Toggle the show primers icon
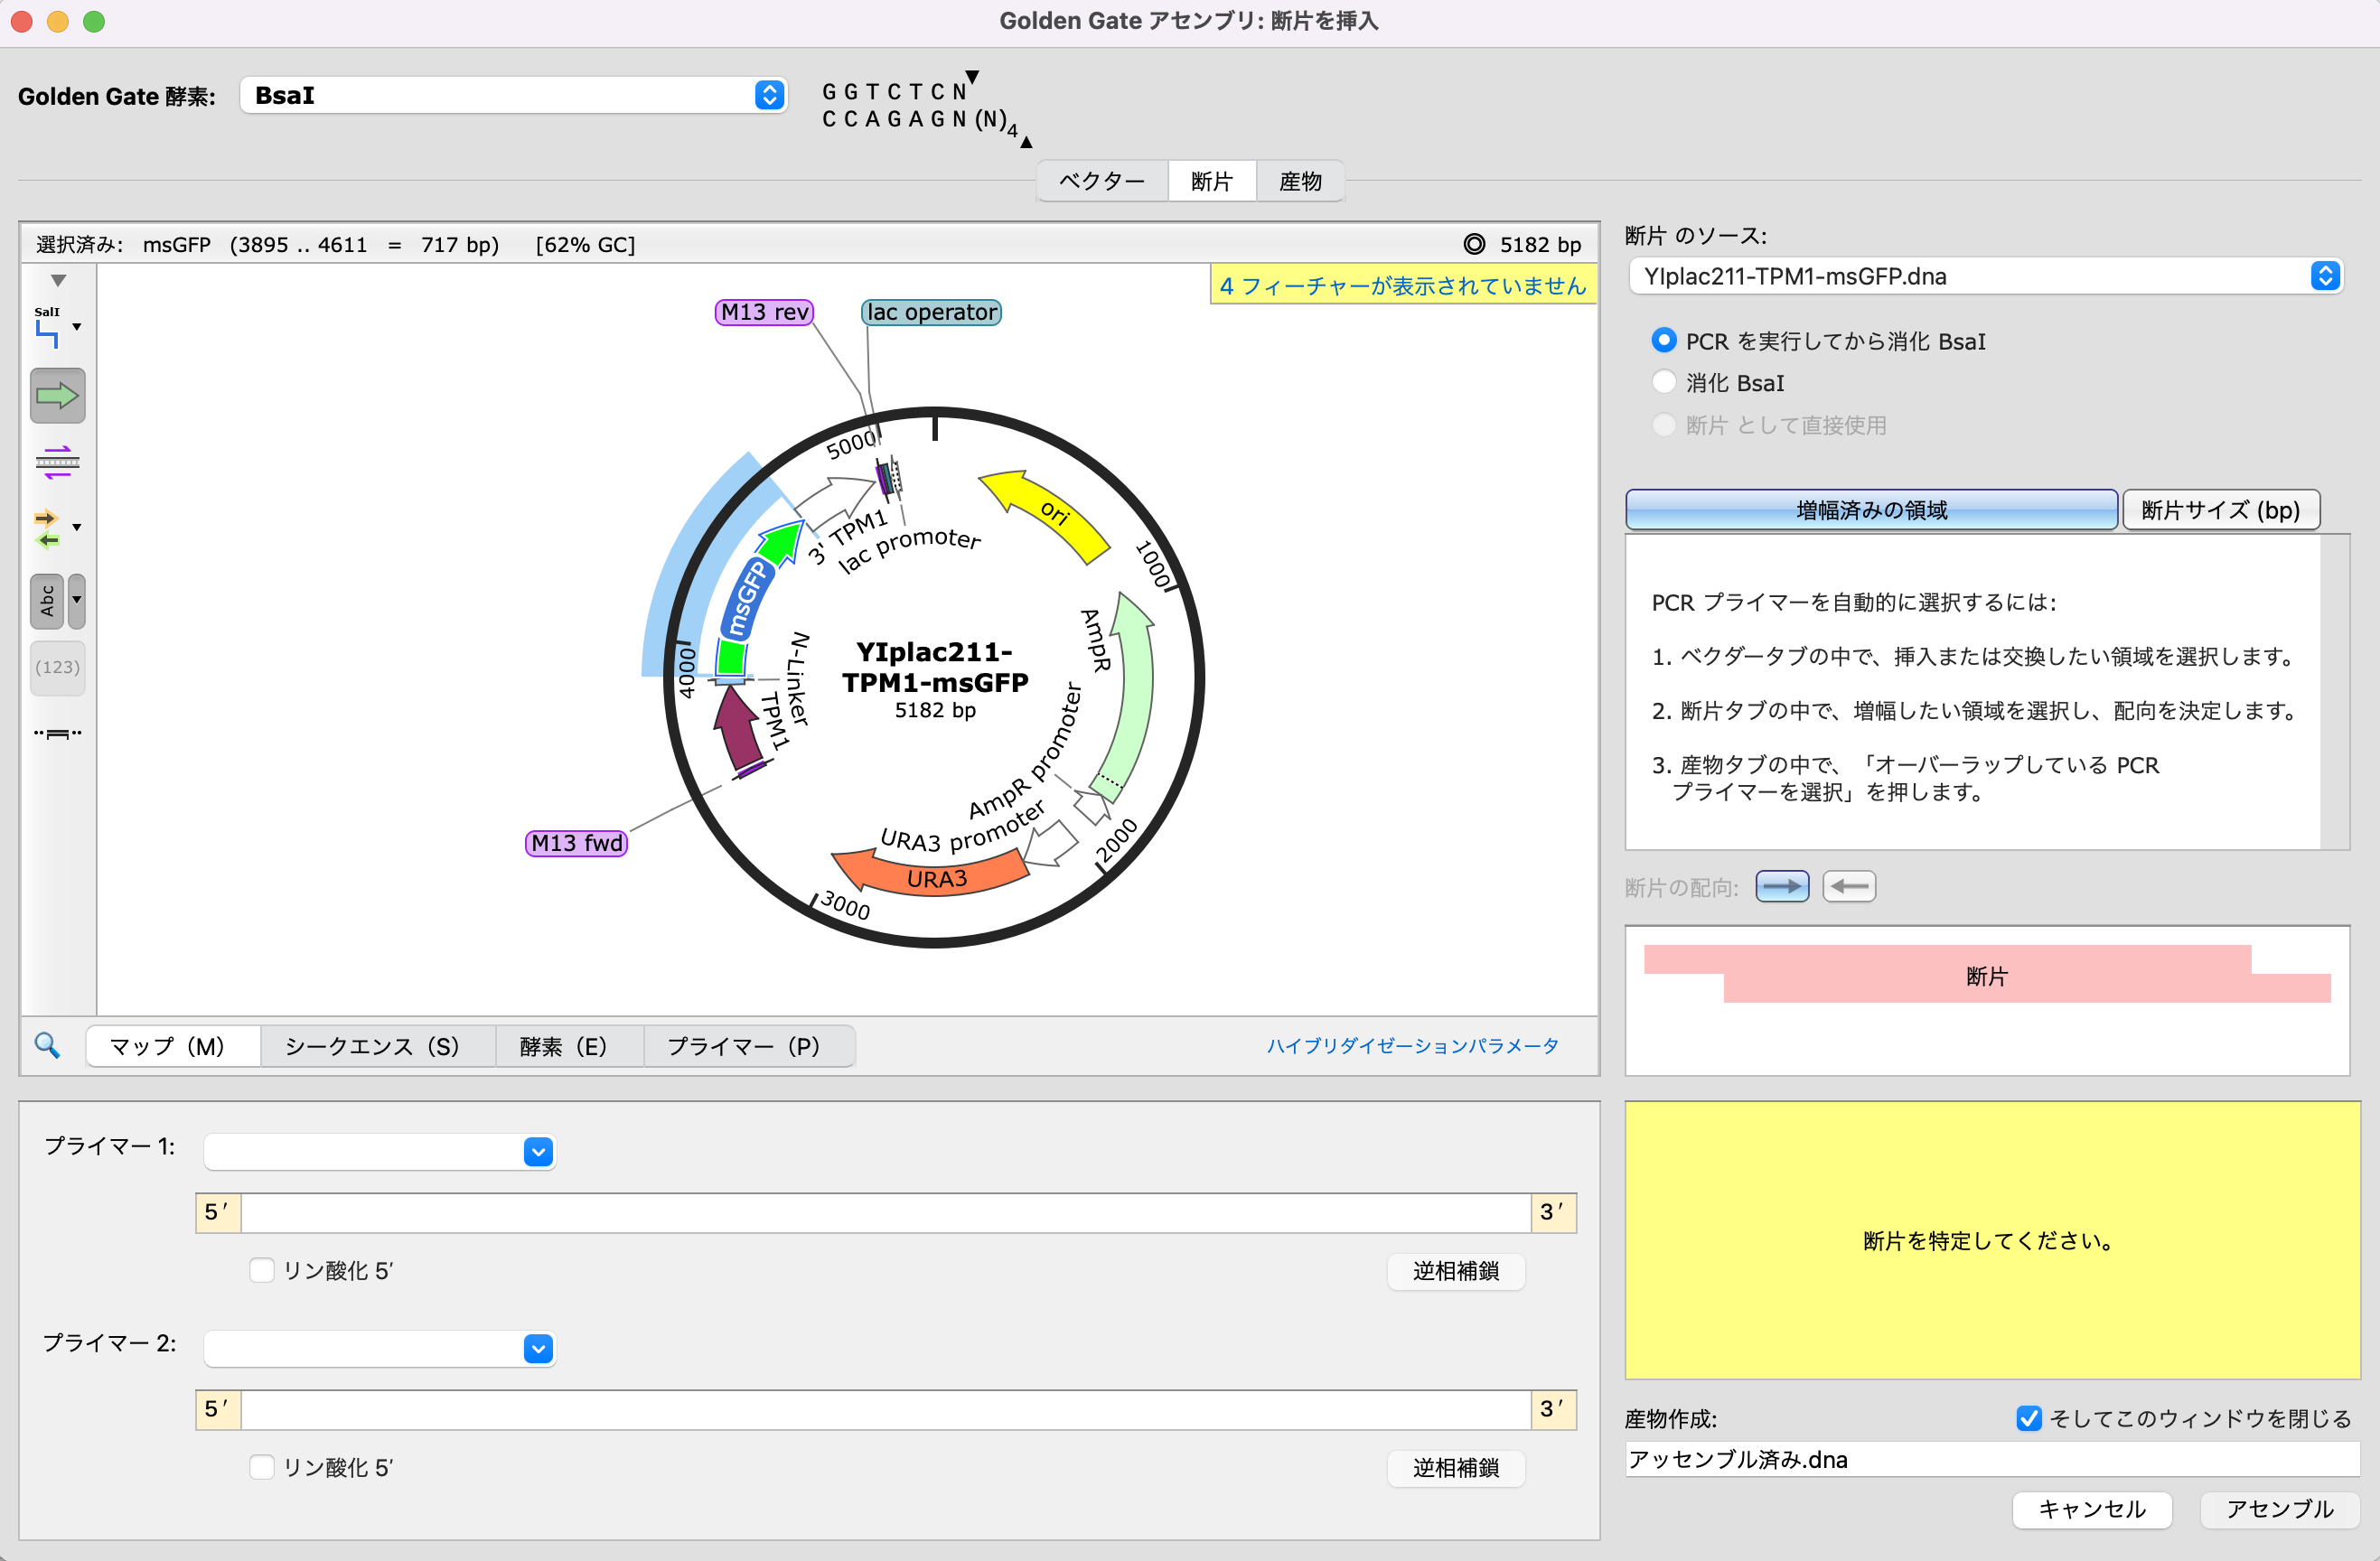Screen dimensions: 2380x1561 click(x=57, y=462)
